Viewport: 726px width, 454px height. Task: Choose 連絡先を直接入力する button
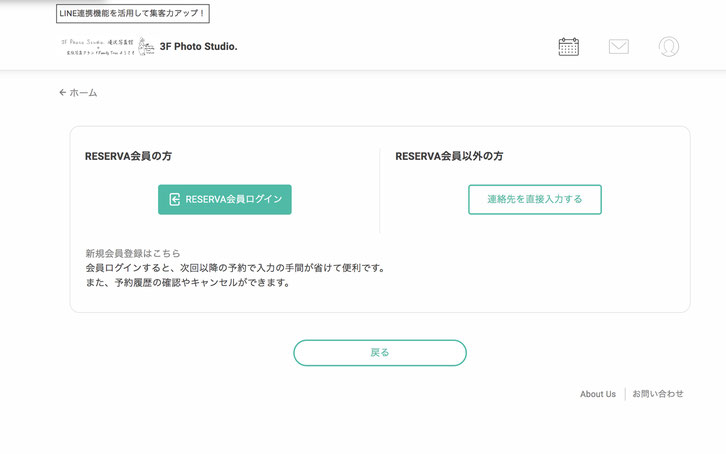535,199
